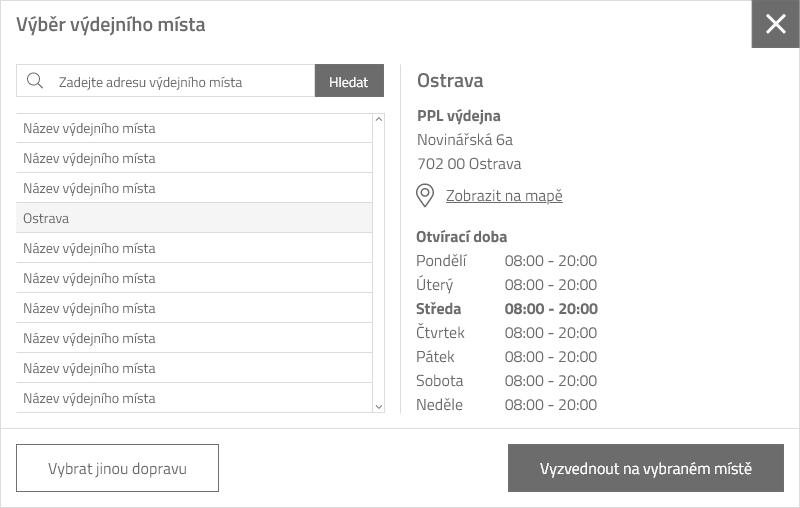Open the Zobrazit na mapě link
Screen dimensions: 800x508
click(x=504, y=196)
